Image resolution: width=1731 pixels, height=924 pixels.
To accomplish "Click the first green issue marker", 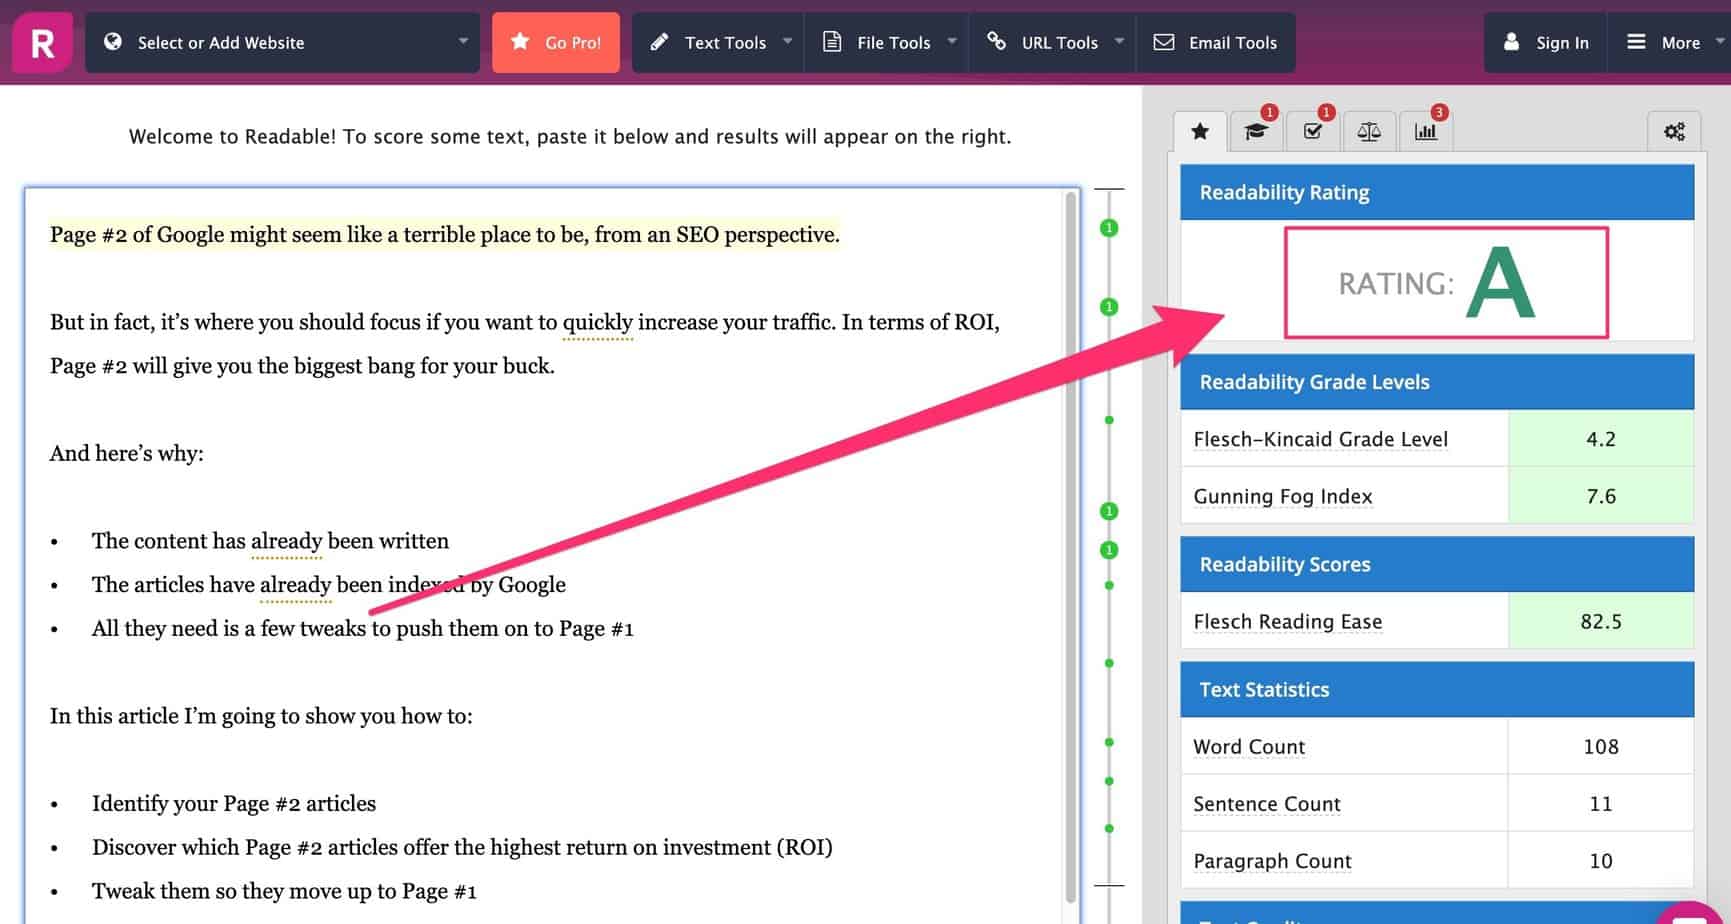I will click(x=1108, y=228).
